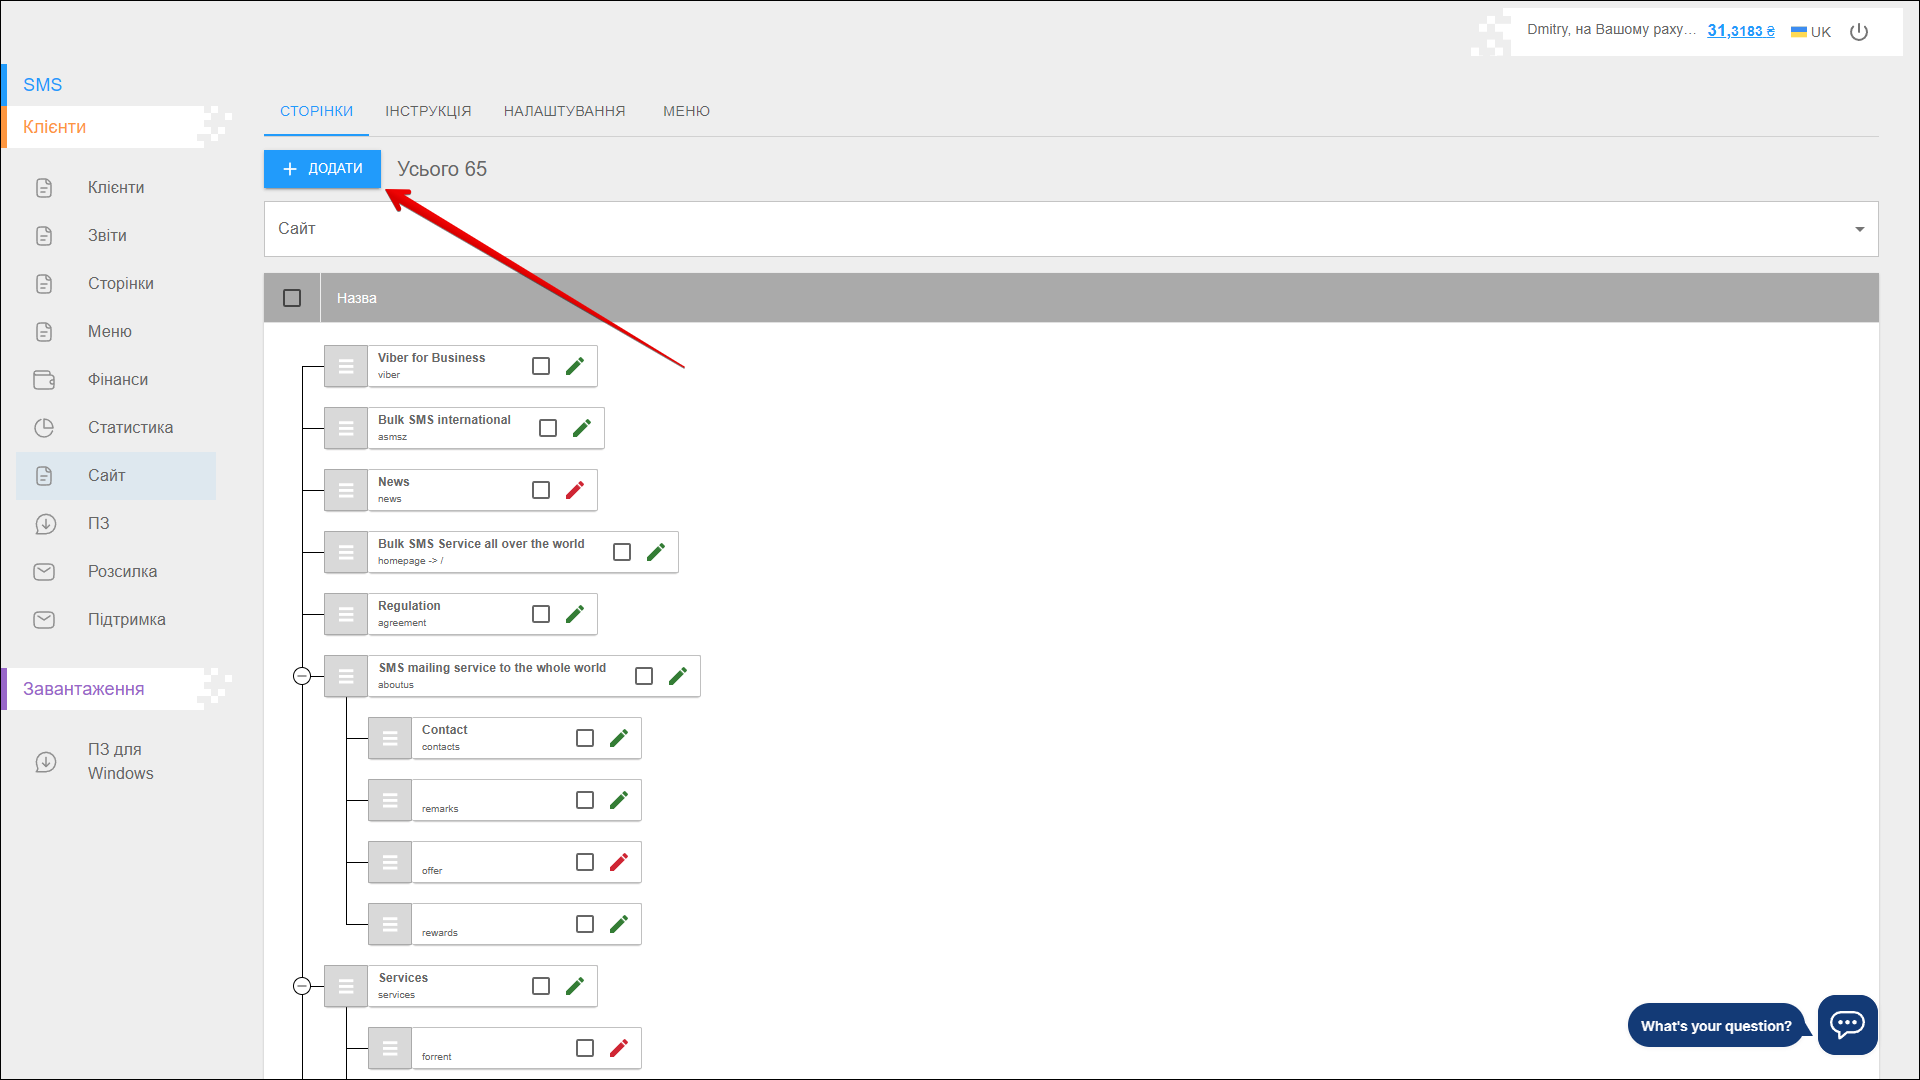Image resolution: width=1920 pixels, height=1080 pixels.
Task: Tick the checkbox for Services page
Action: click(x=541, y=986)
